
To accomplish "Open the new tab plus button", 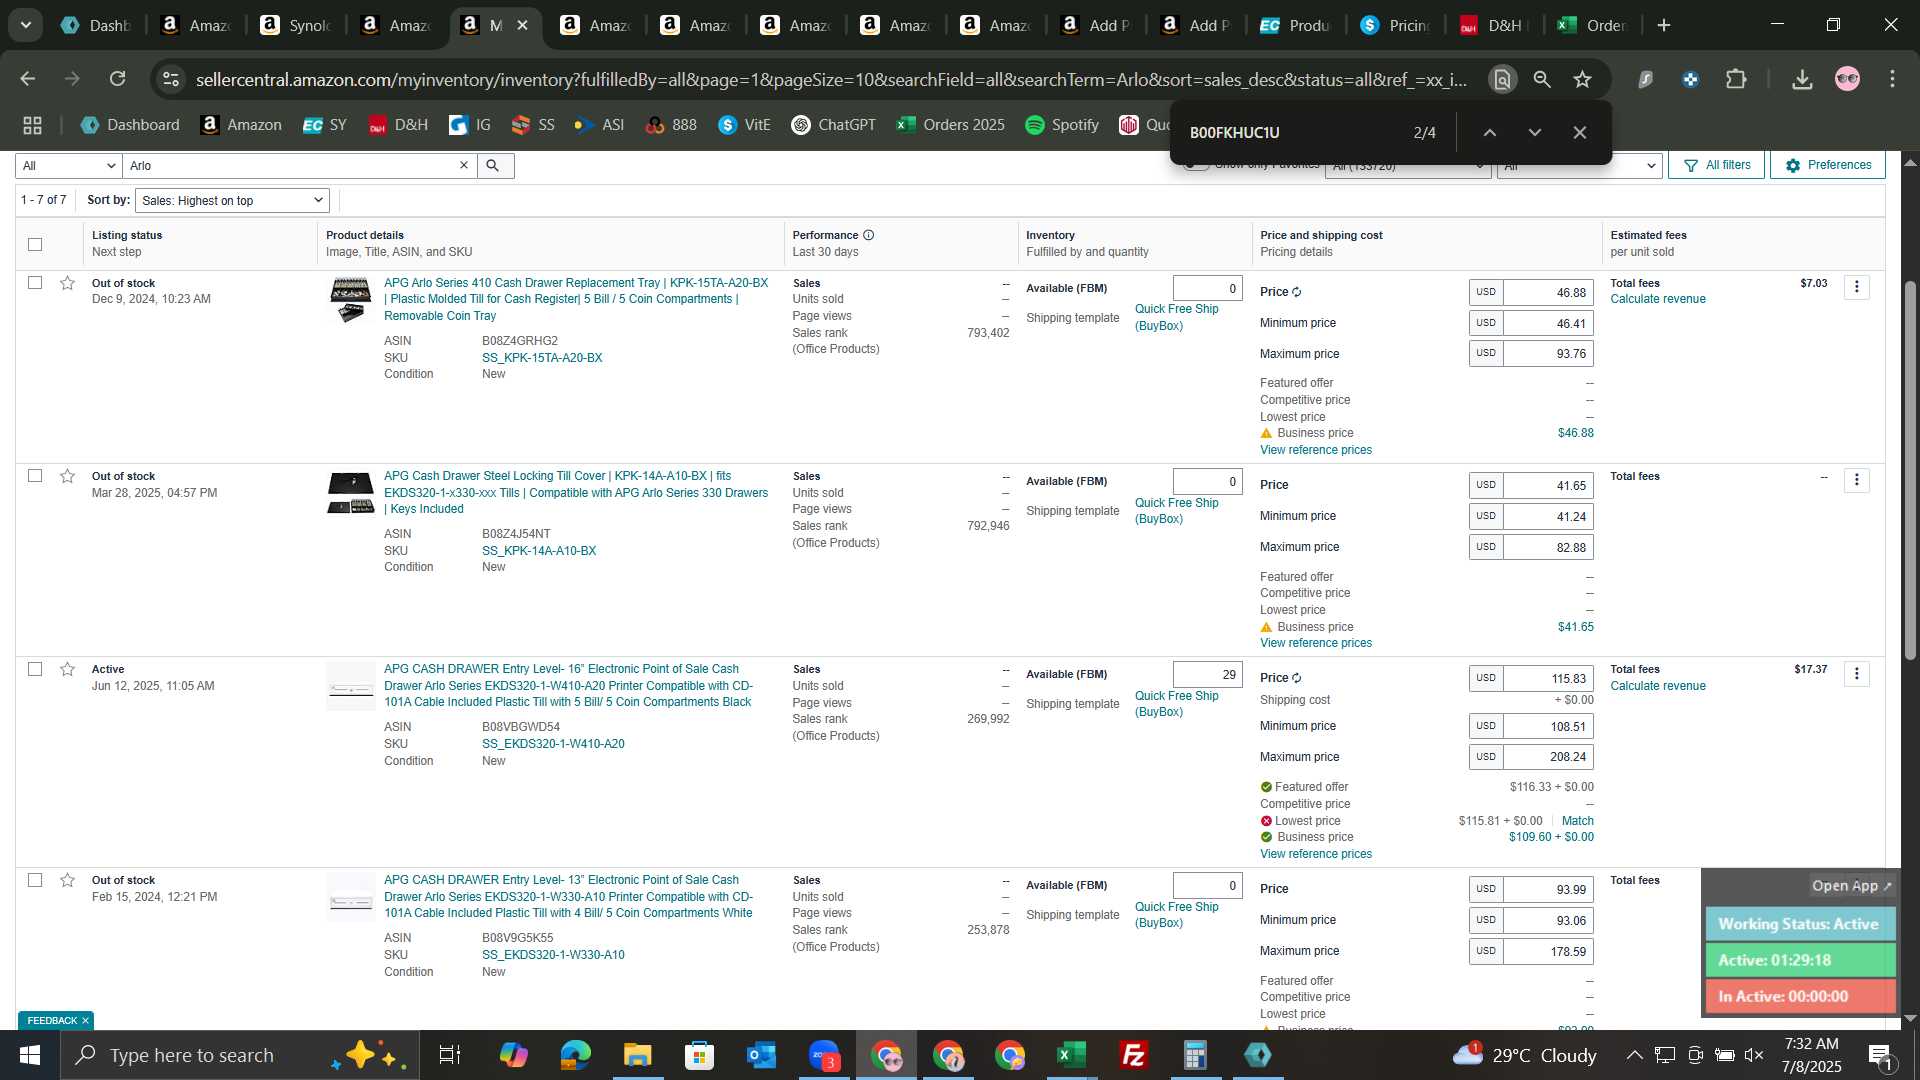I will coord(1664,25).
